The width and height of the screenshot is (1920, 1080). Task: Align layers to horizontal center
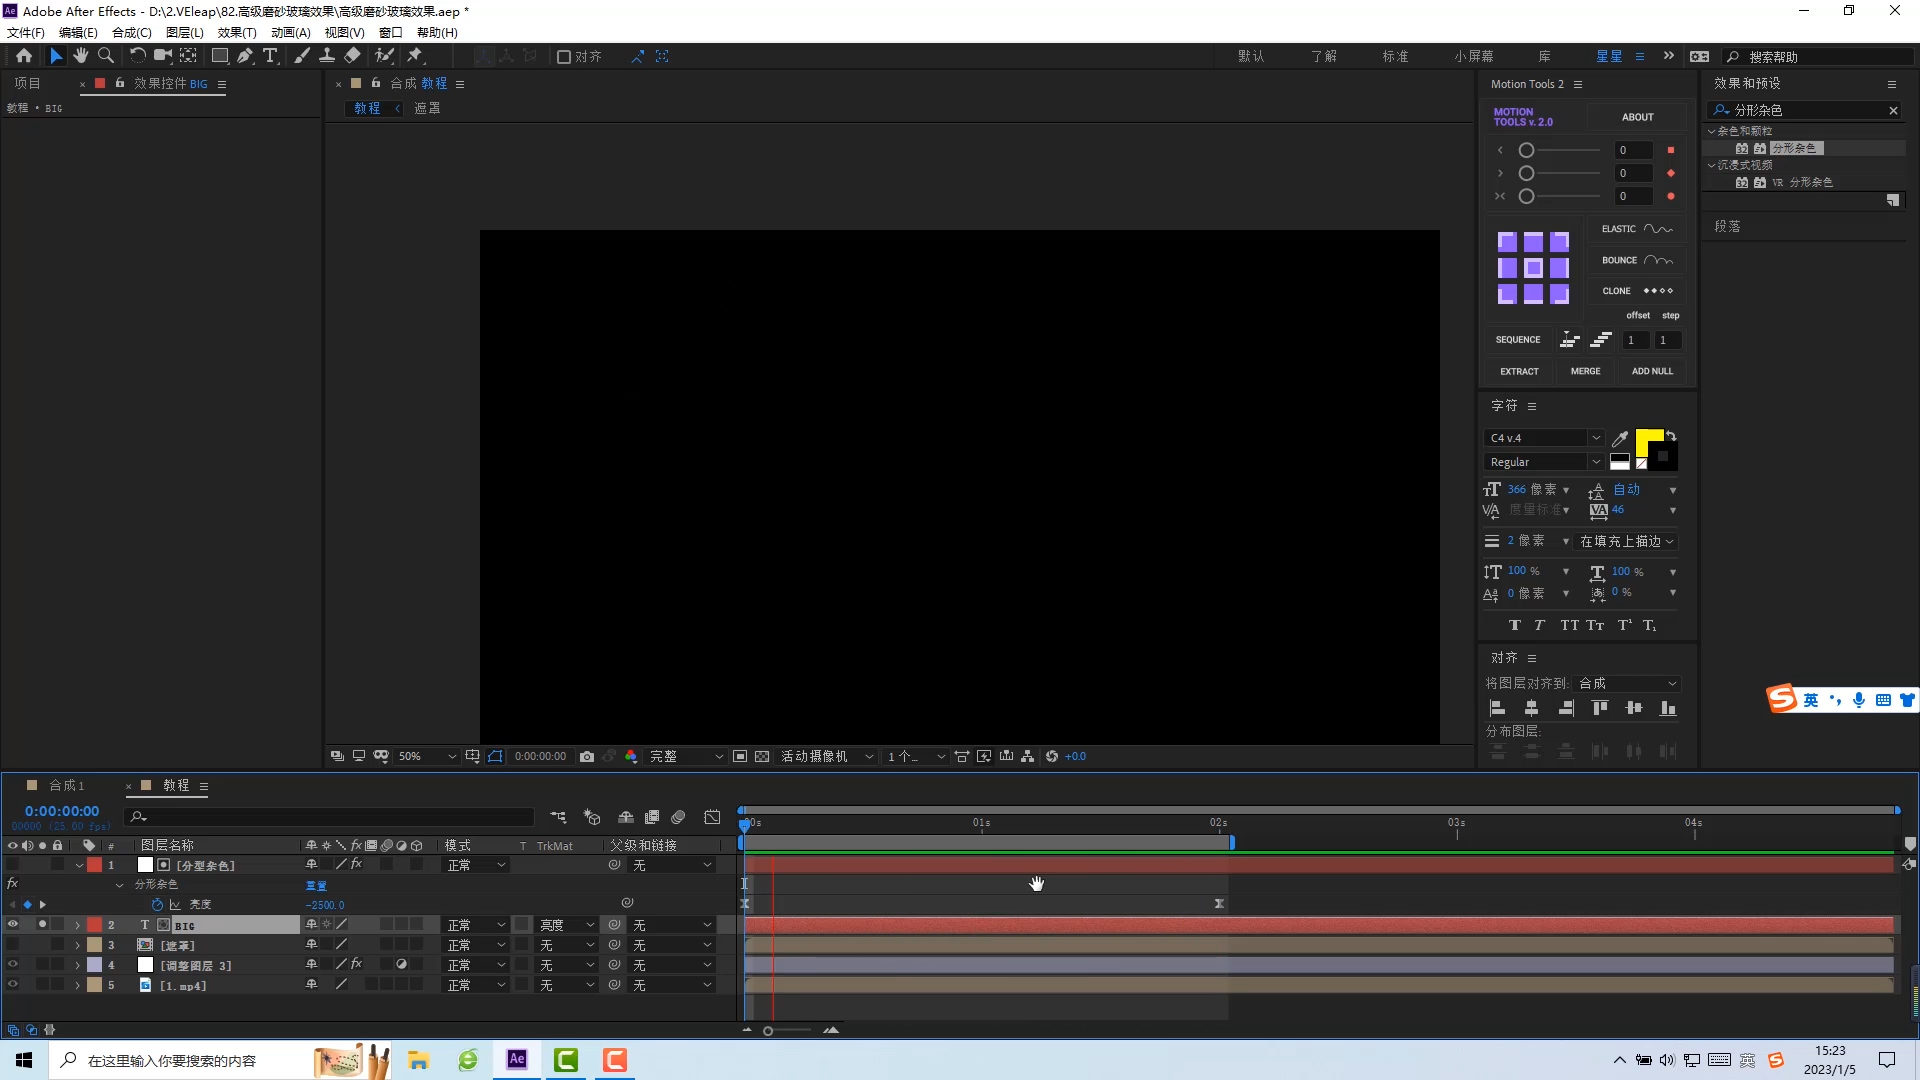(1531, 708)
